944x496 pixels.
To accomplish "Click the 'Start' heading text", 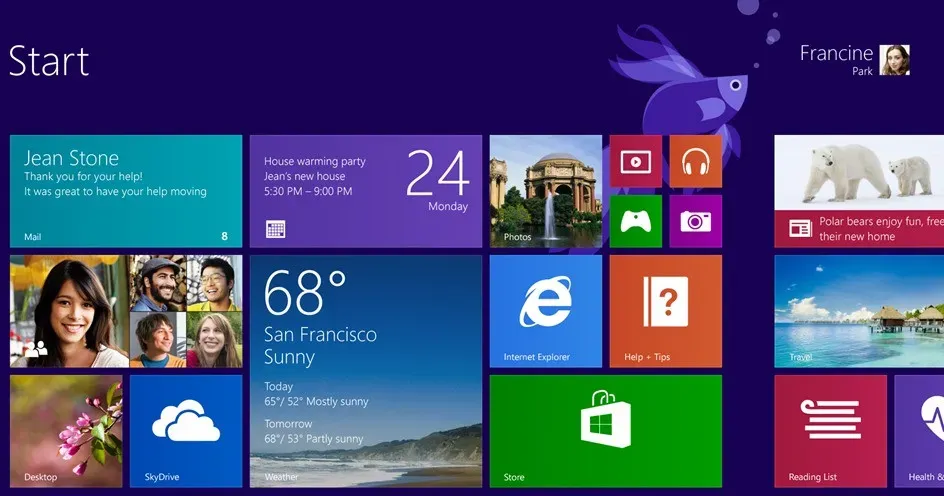I will (x=49, y=61).
